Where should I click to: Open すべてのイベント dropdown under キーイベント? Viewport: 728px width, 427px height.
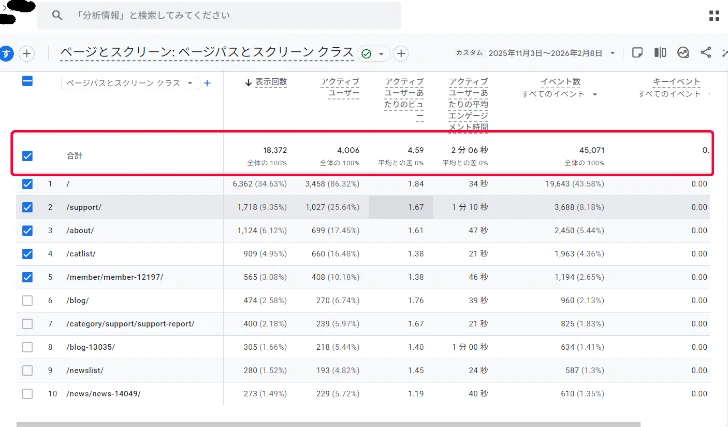point(675,94)
